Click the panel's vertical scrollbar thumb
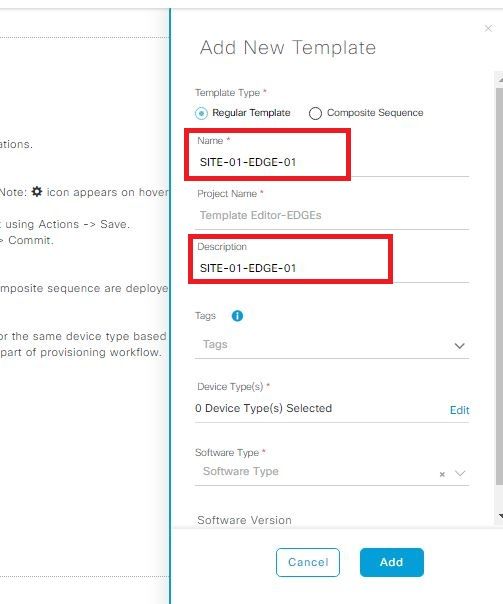 [499, 286]
